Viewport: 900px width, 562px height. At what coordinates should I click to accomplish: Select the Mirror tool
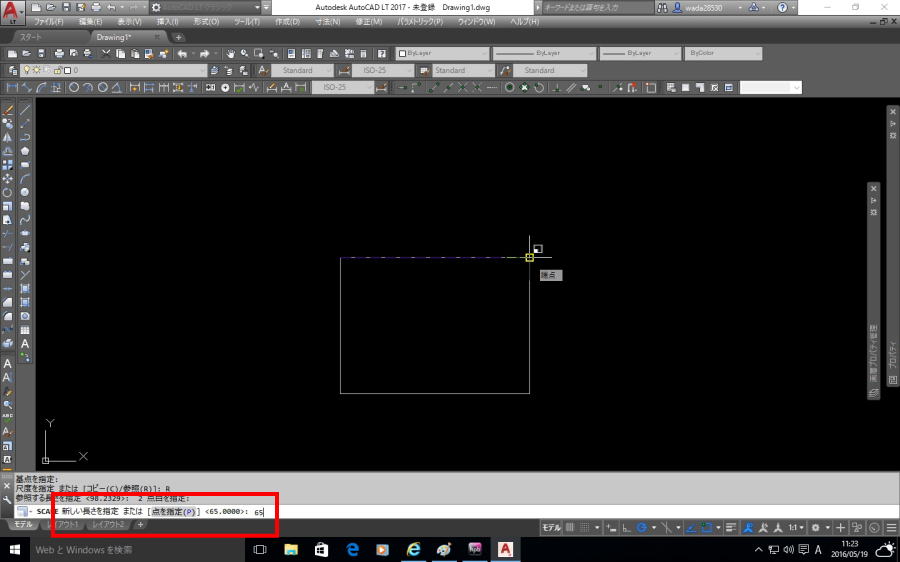[7, 137]
